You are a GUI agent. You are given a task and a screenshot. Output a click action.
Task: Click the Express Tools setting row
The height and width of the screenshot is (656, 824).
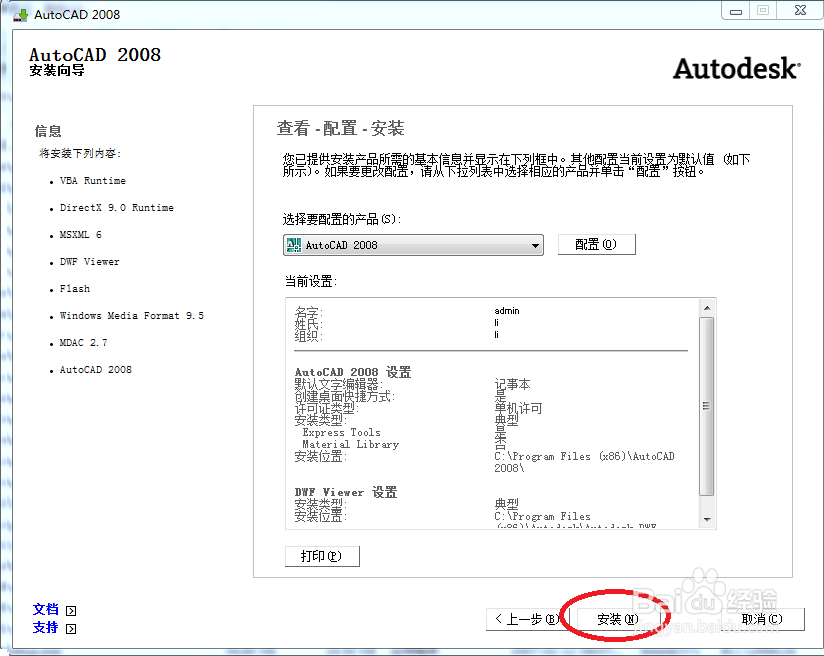342,433
